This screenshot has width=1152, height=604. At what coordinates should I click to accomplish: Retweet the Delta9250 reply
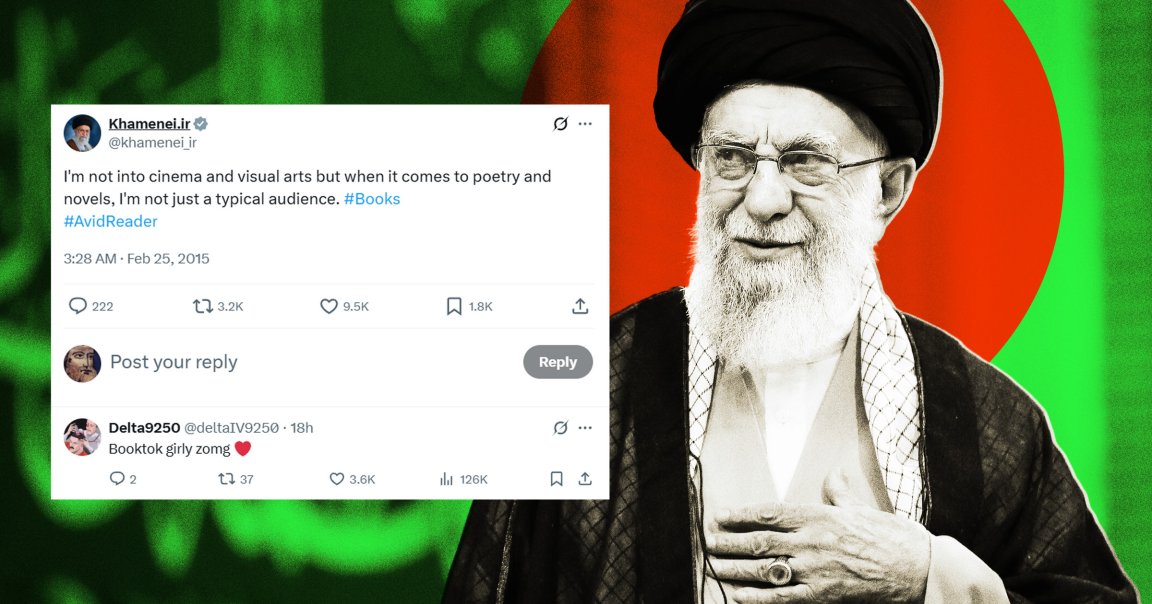226,479
